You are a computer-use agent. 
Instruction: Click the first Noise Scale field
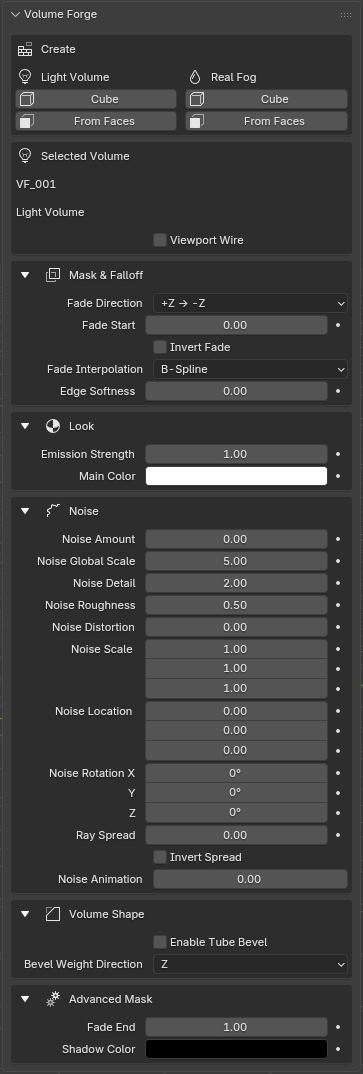[236, 649]
